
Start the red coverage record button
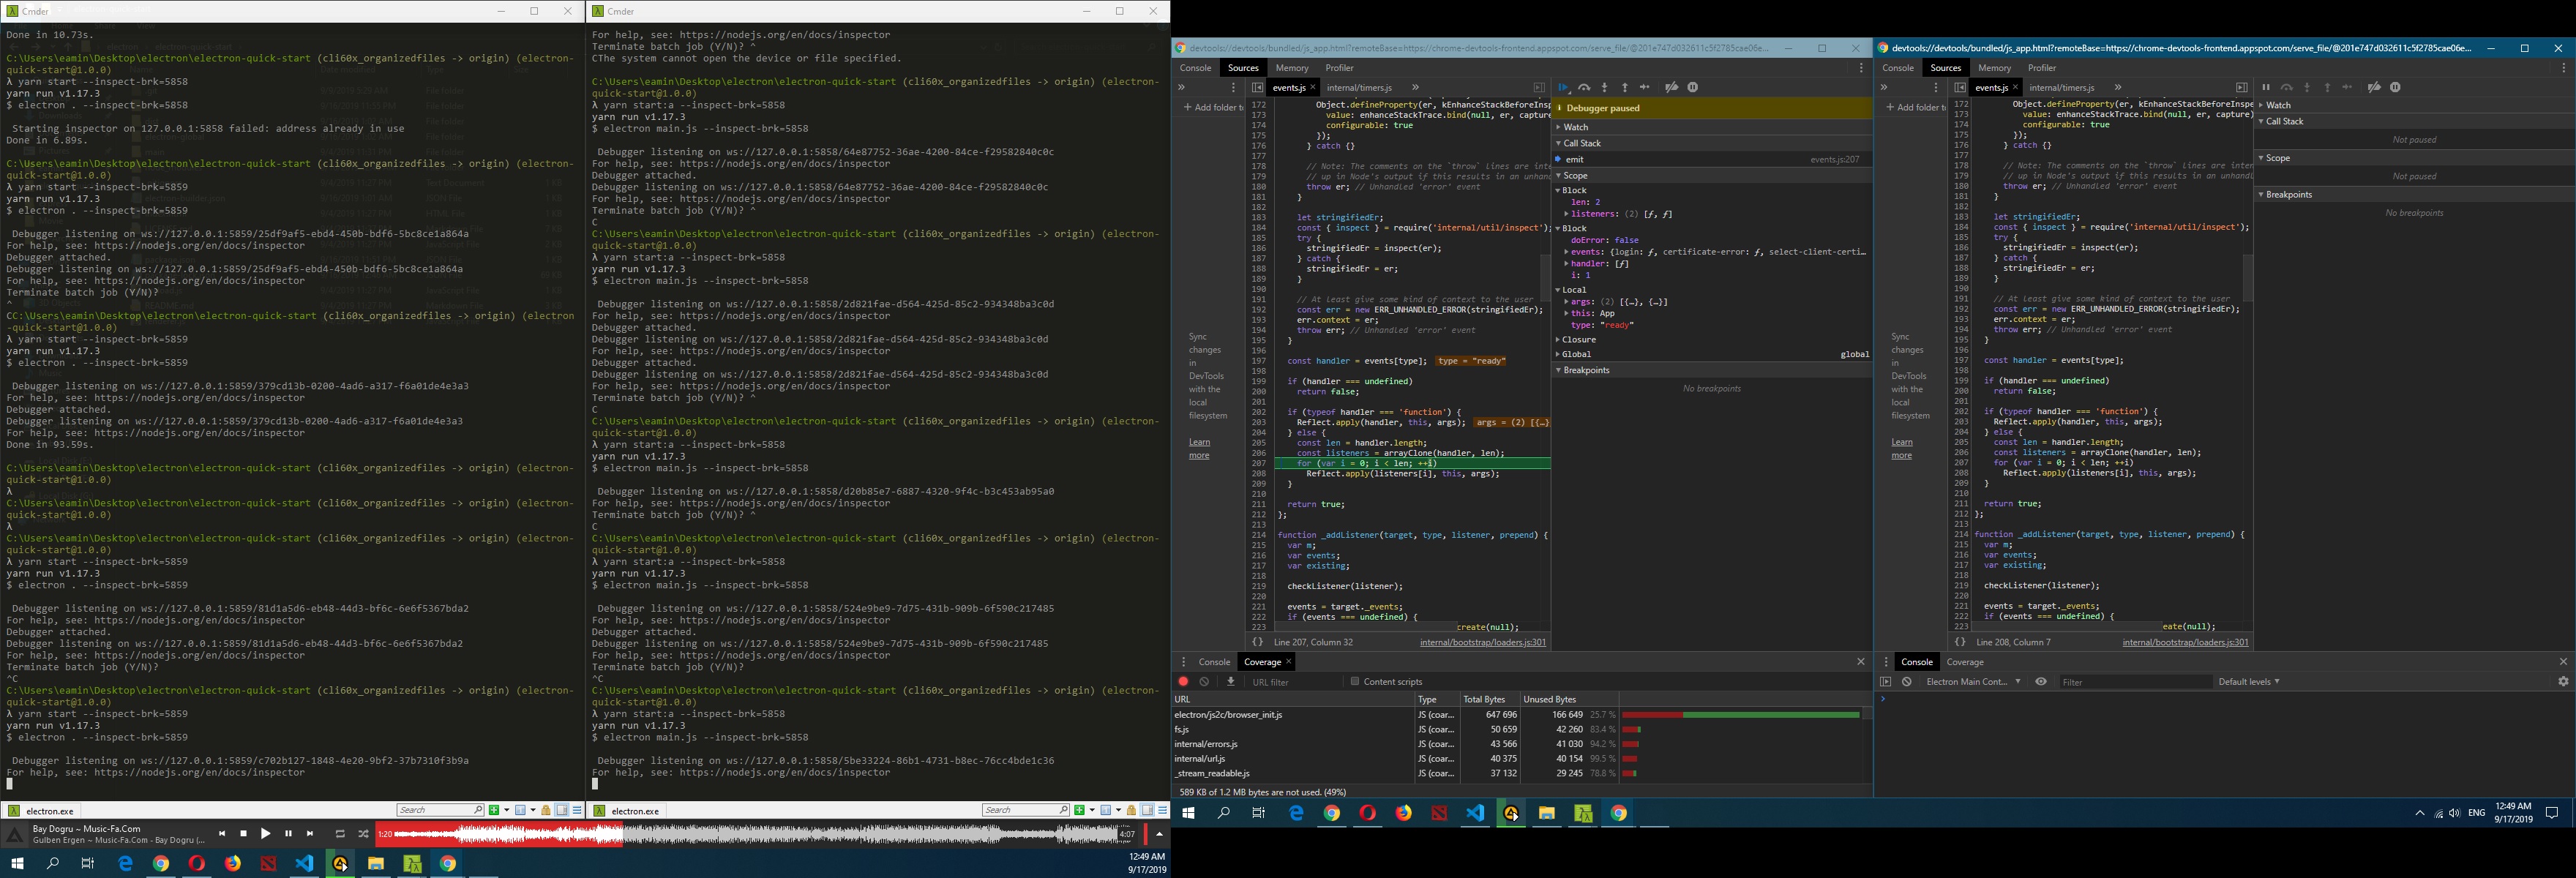coord(1184,682)
